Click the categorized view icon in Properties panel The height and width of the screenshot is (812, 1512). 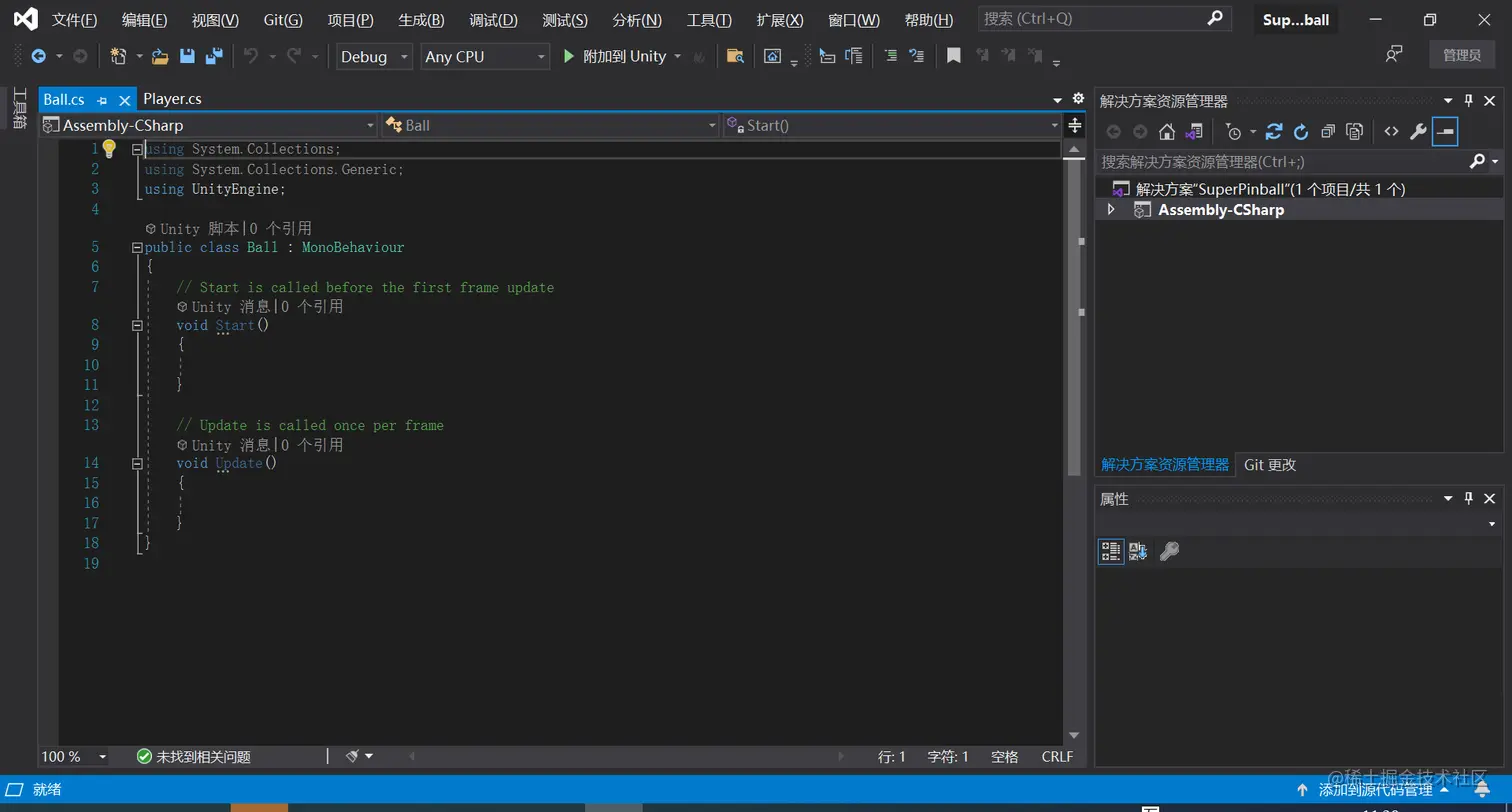[x=1111, y=551]
